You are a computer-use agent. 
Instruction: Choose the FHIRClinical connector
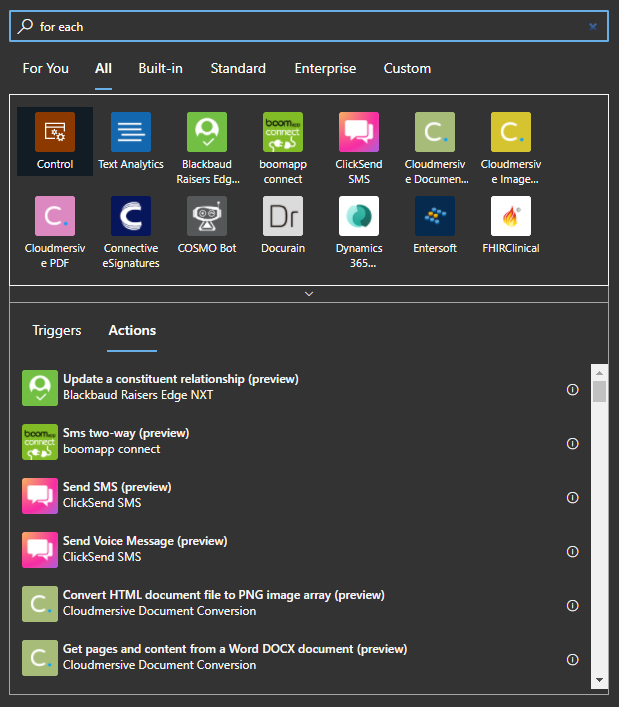point(511,216)
